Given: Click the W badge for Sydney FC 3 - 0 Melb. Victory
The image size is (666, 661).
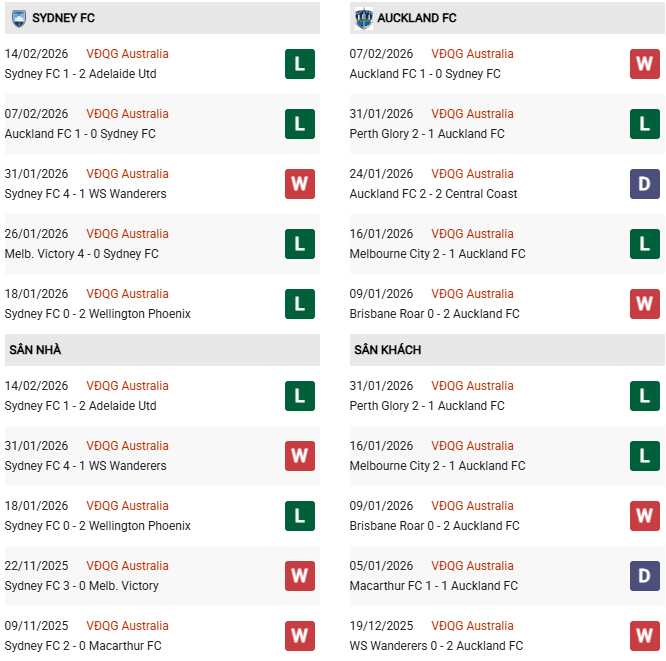Looking at the screenshot, I should (299, 576).
